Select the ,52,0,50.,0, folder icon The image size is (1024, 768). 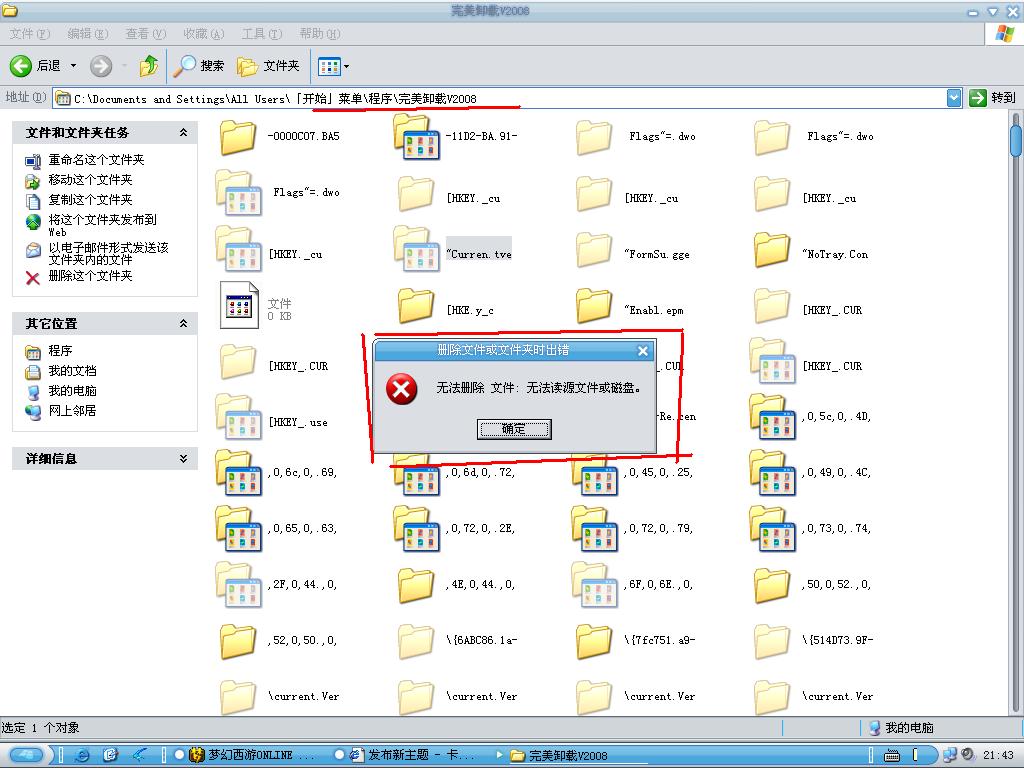(238, 641)
